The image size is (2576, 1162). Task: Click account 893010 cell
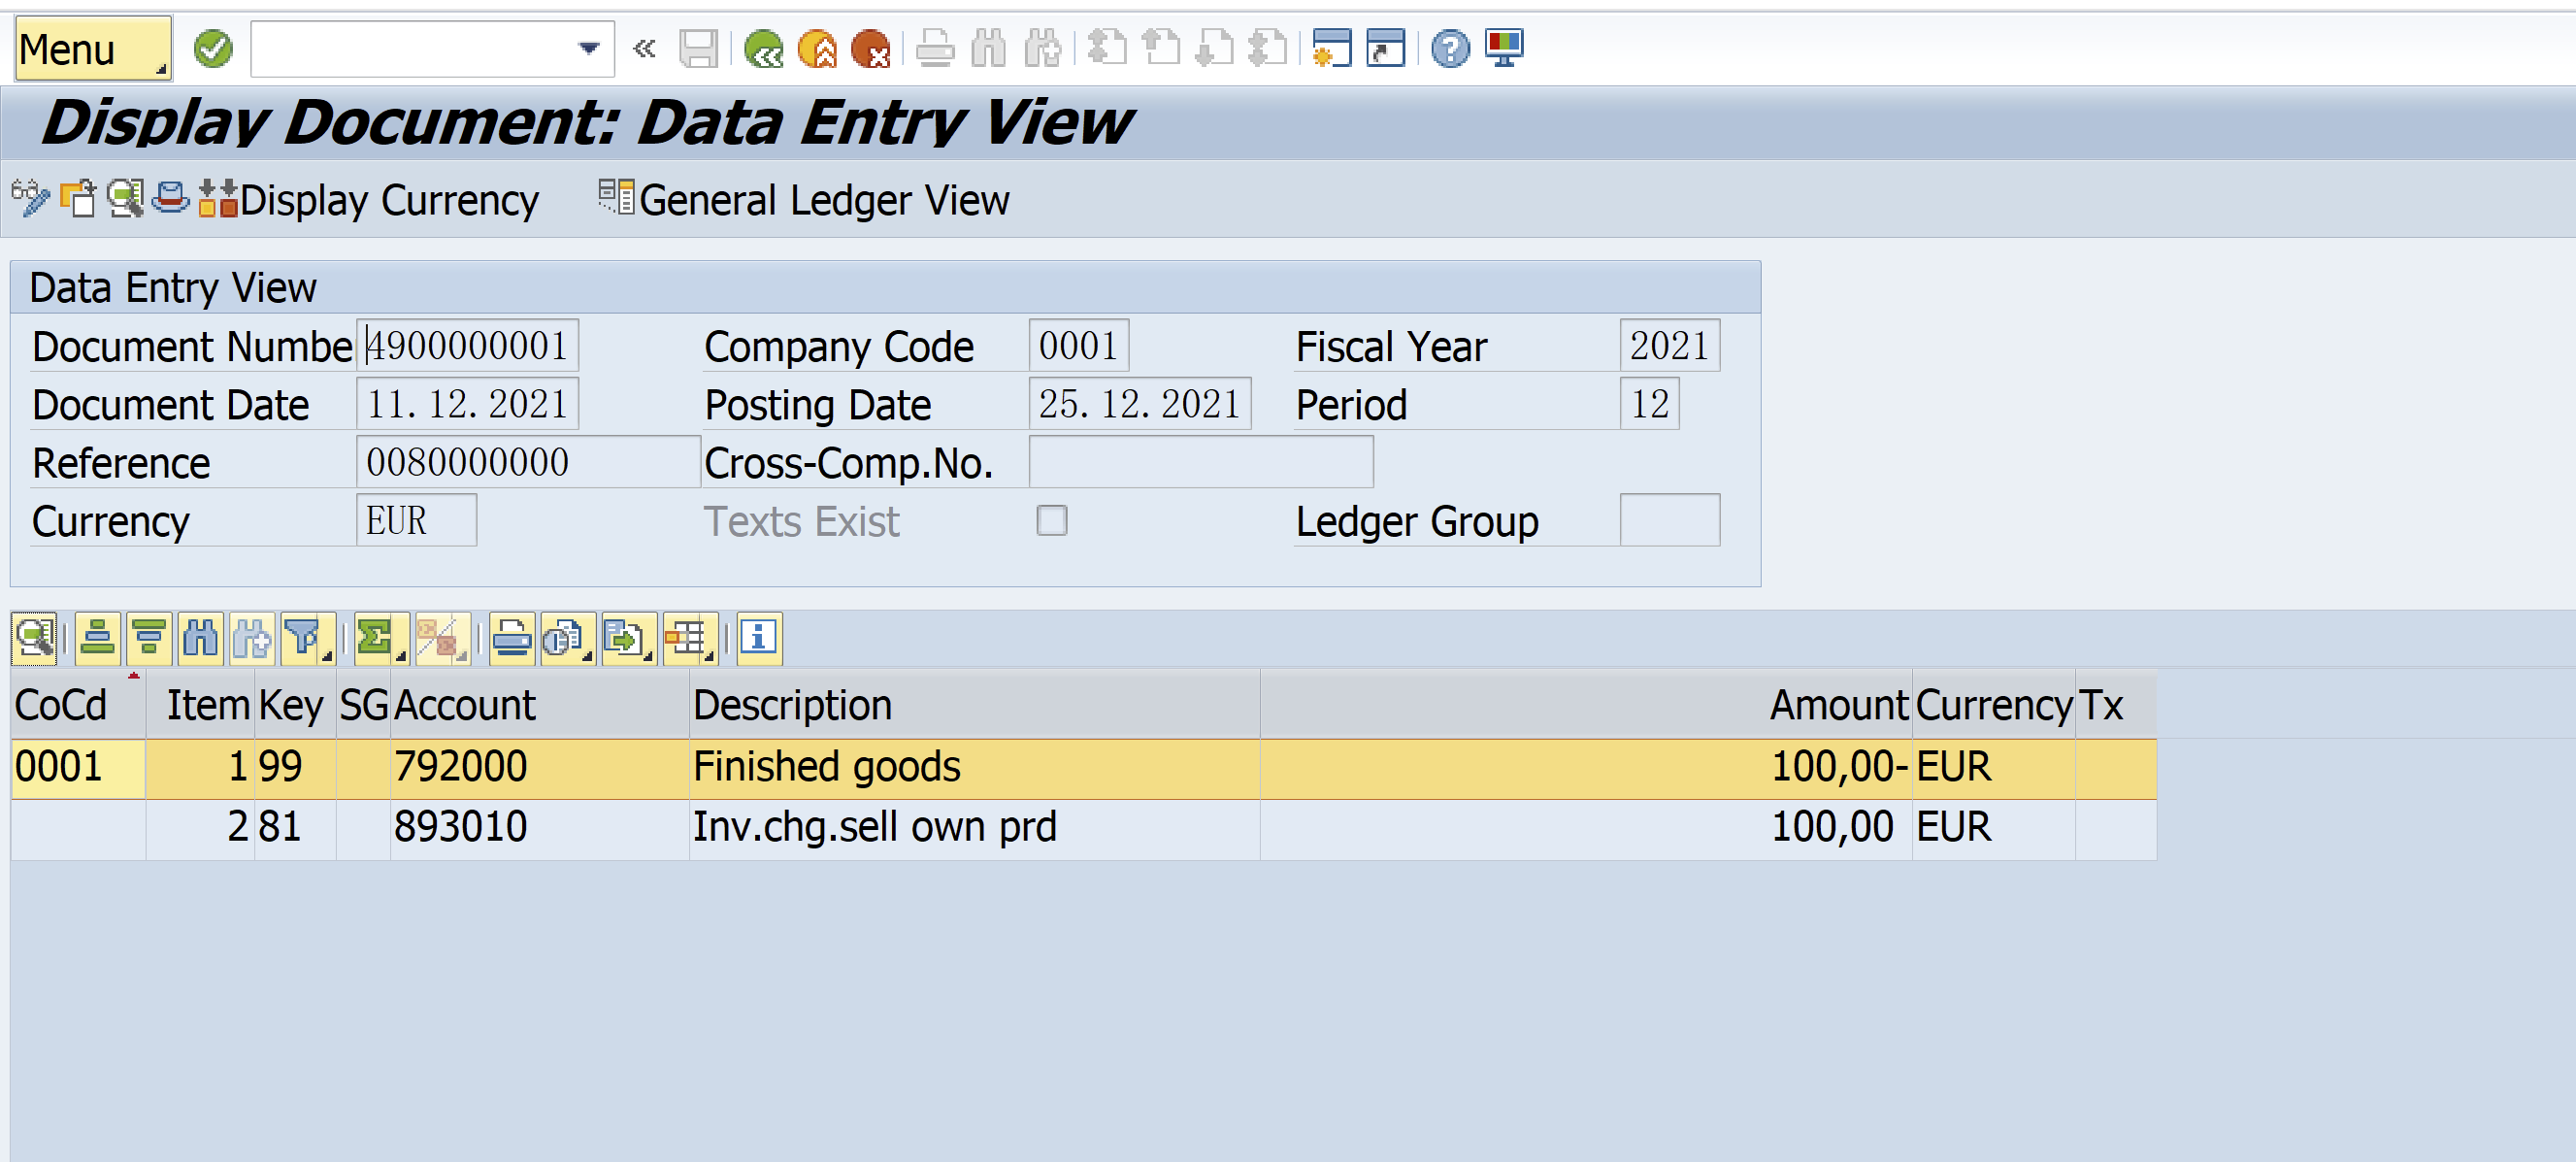[x=540, y=827]
